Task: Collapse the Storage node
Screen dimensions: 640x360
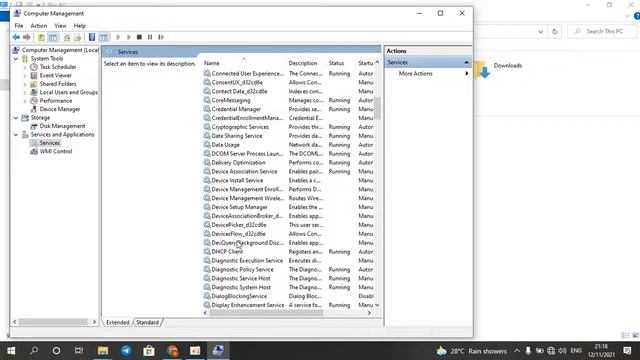Action: pyautogui.click(x=16, y=118)
